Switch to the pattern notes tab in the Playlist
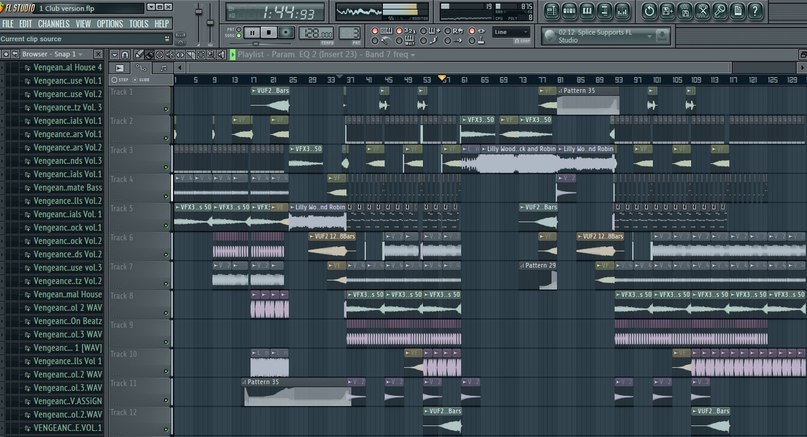The width and height of the screenshot is (807, 437). tap(163, 68)
